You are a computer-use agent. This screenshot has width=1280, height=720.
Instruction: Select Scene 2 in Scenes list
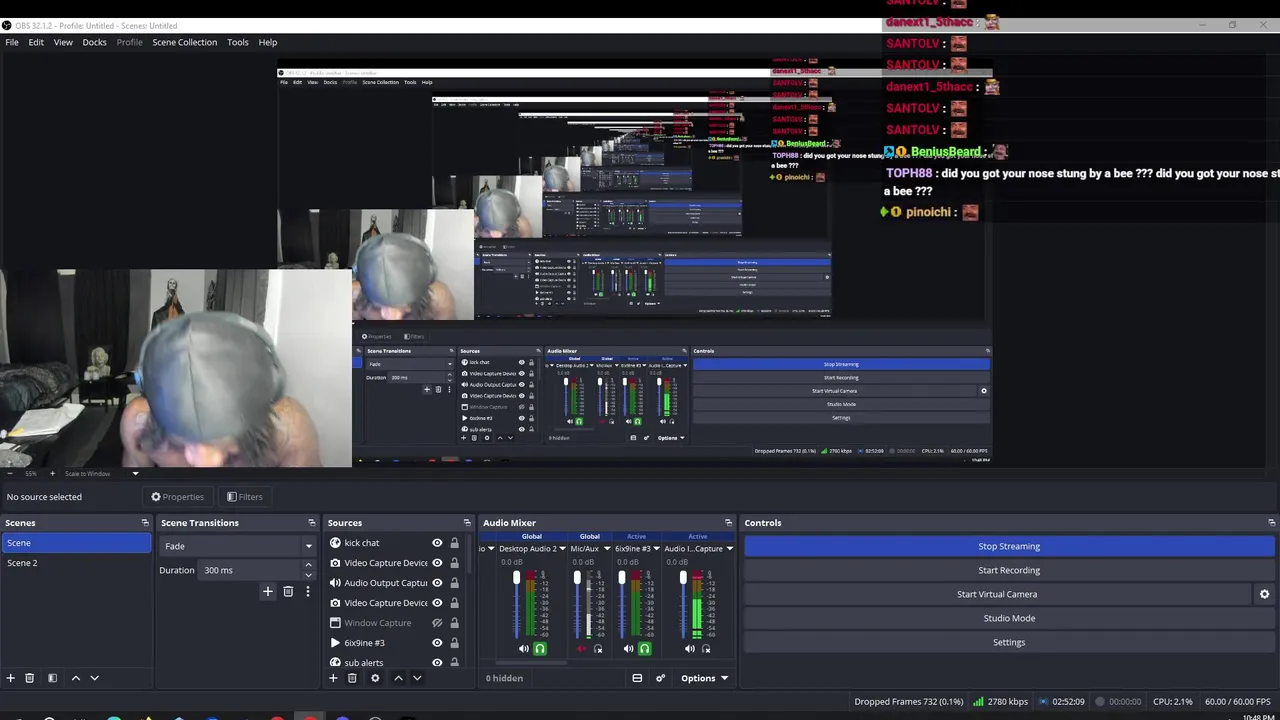point(76,563)
